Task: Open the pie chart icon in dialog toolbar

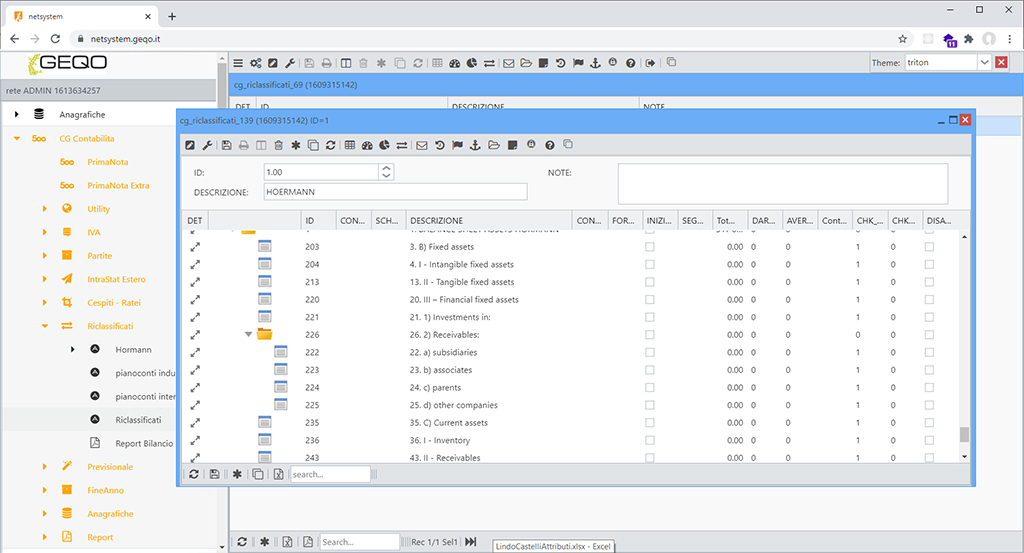Action: (x=384, y=145)
